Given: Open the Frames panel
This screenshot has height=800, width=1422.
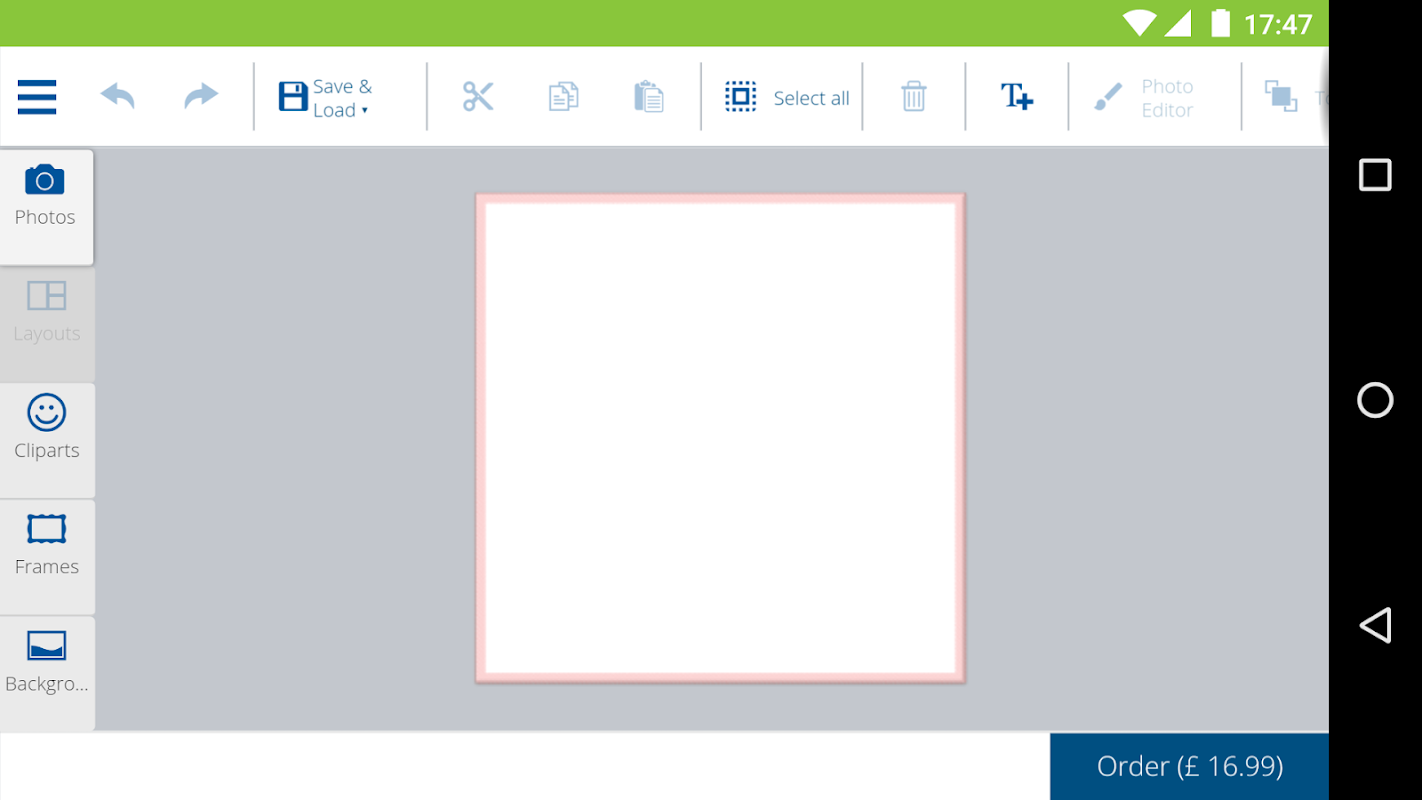Looking at the screenshot, I should tap(47, 557).
